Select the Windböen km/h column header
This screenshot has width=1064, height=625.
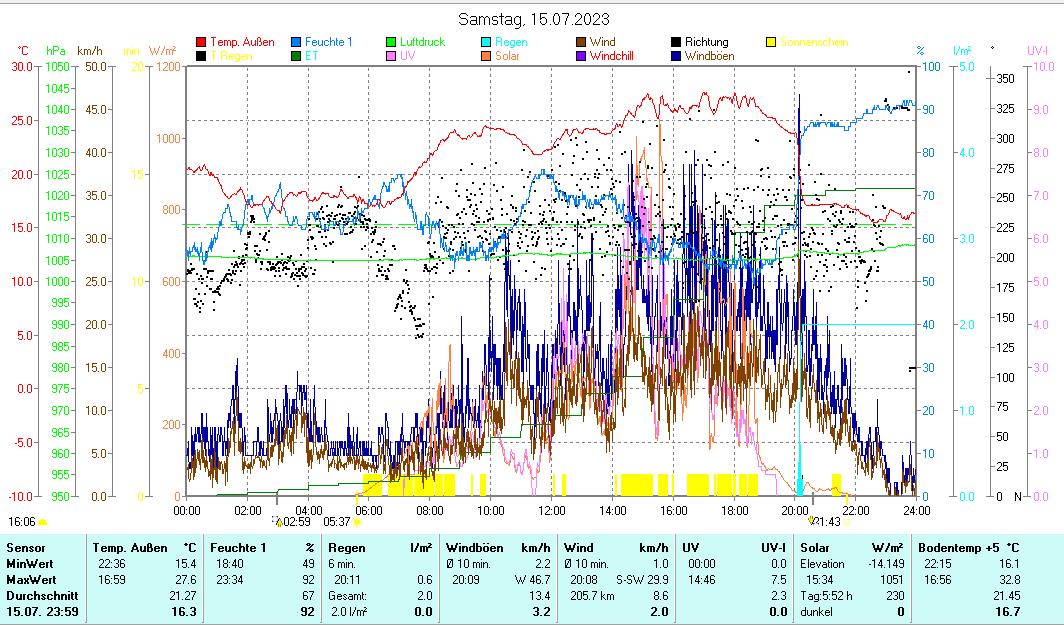tap(497, 547)
